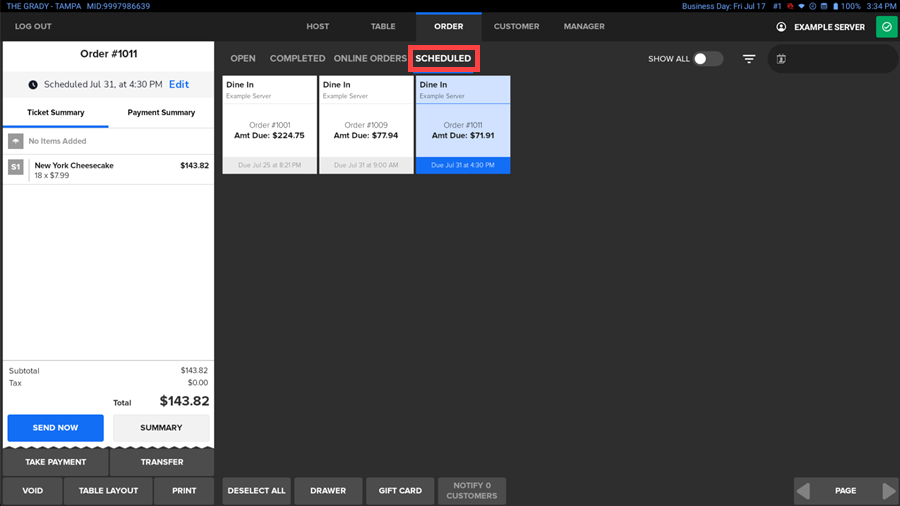The width and height of the screenshot is (900, 506).
Task: Open the Customer tab
Action: pos(516,26)
